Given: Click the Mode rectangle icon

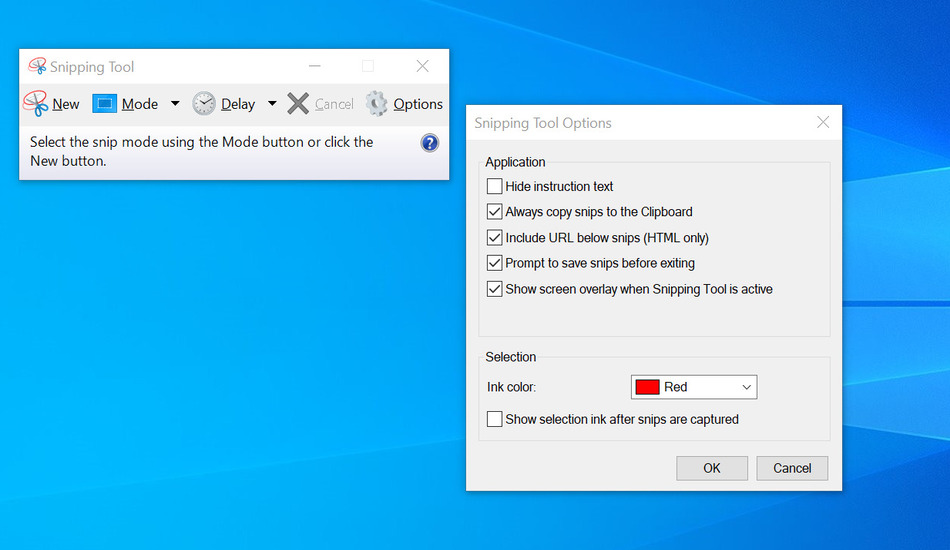Looking at the screenshot, I should coord(105,104).
